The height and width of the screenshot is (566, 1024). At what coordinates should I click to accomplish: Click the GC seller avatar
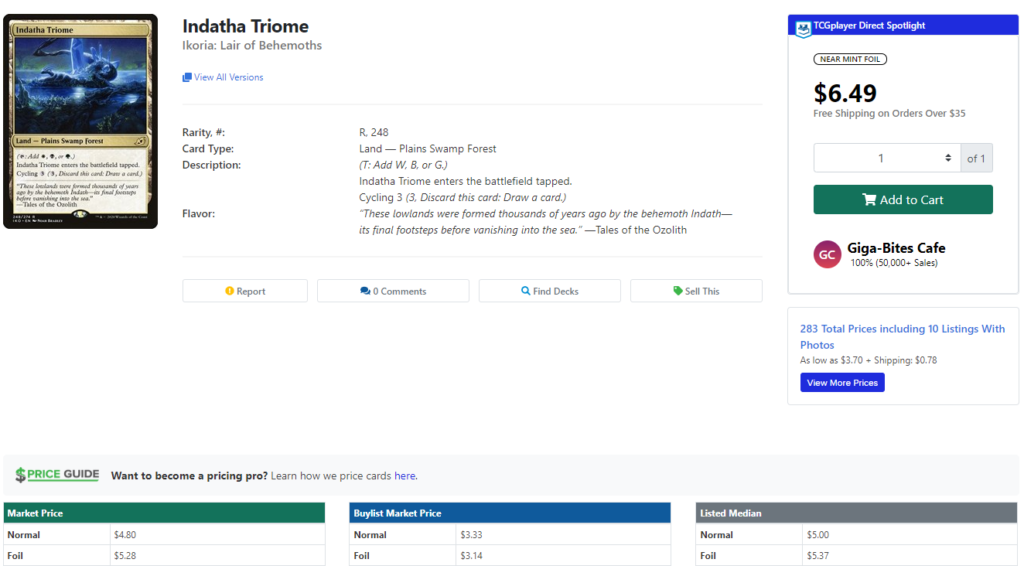(x=827, y=255)
